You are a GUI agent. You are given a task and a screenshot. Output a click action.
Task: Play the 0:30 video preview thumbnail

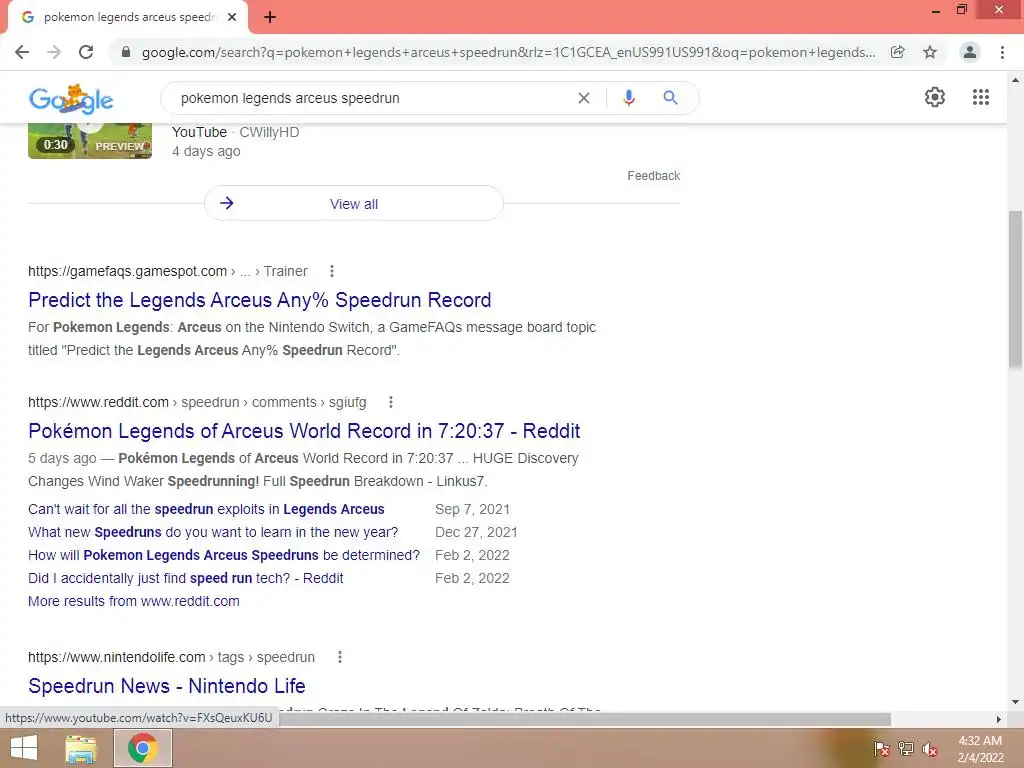pyautogui.click(x=90, y=141)
